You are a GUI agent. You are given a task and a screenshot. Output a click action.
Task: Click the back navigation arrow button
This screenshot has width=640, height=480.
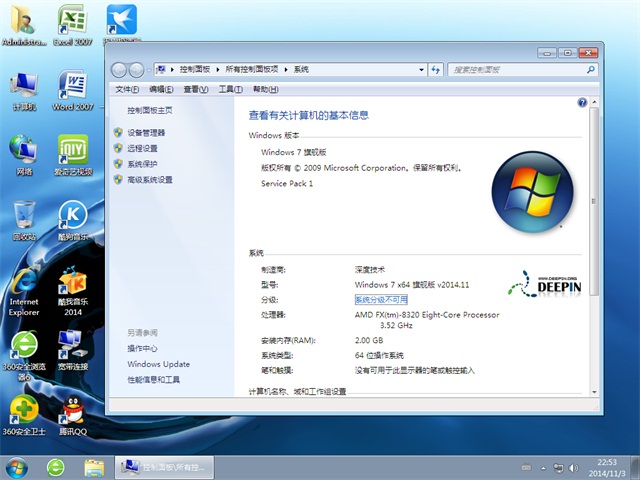tap(121, 69)
